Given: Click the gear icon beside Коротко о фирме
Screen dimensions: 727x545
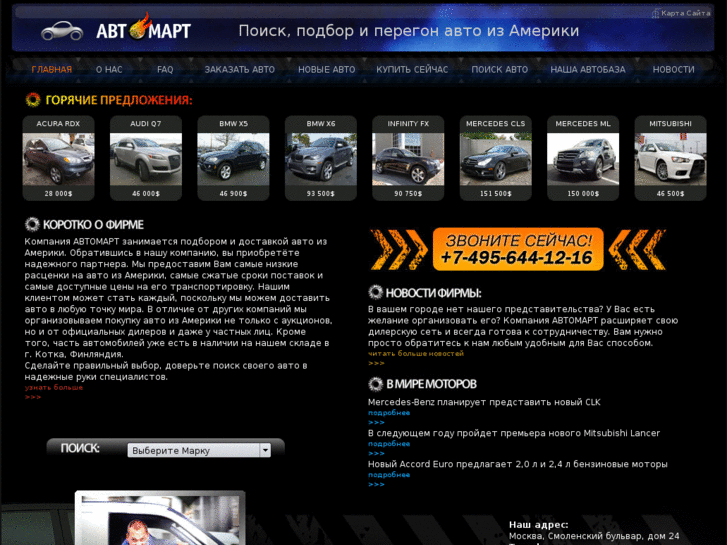Looking at the screenshot, I should pos(32,224).
